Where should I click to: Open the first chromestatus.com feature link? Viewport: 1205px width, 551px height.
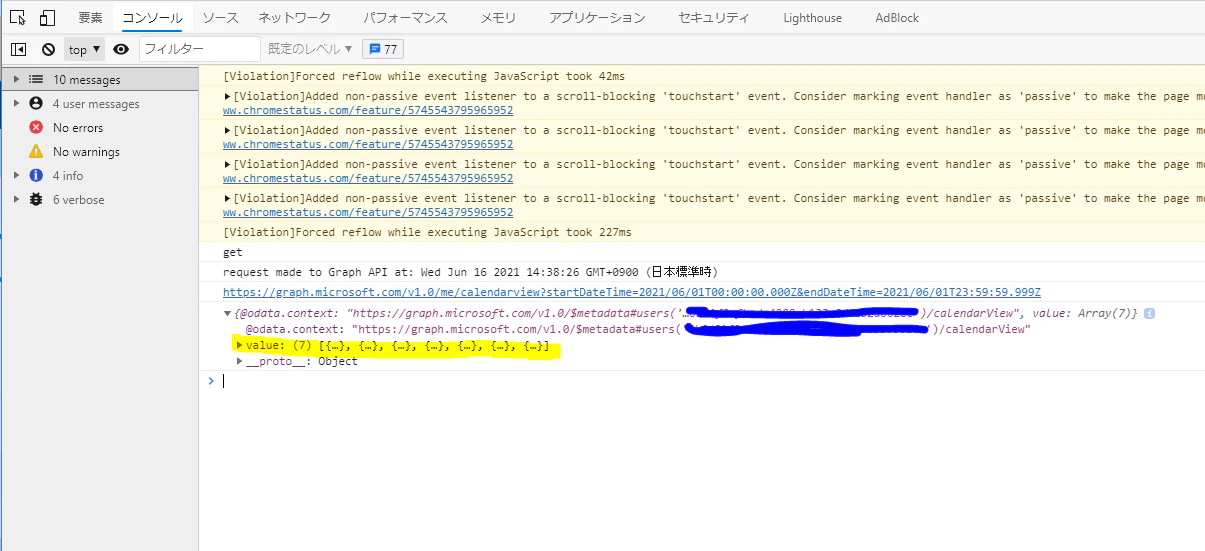(x=368, y=110)
